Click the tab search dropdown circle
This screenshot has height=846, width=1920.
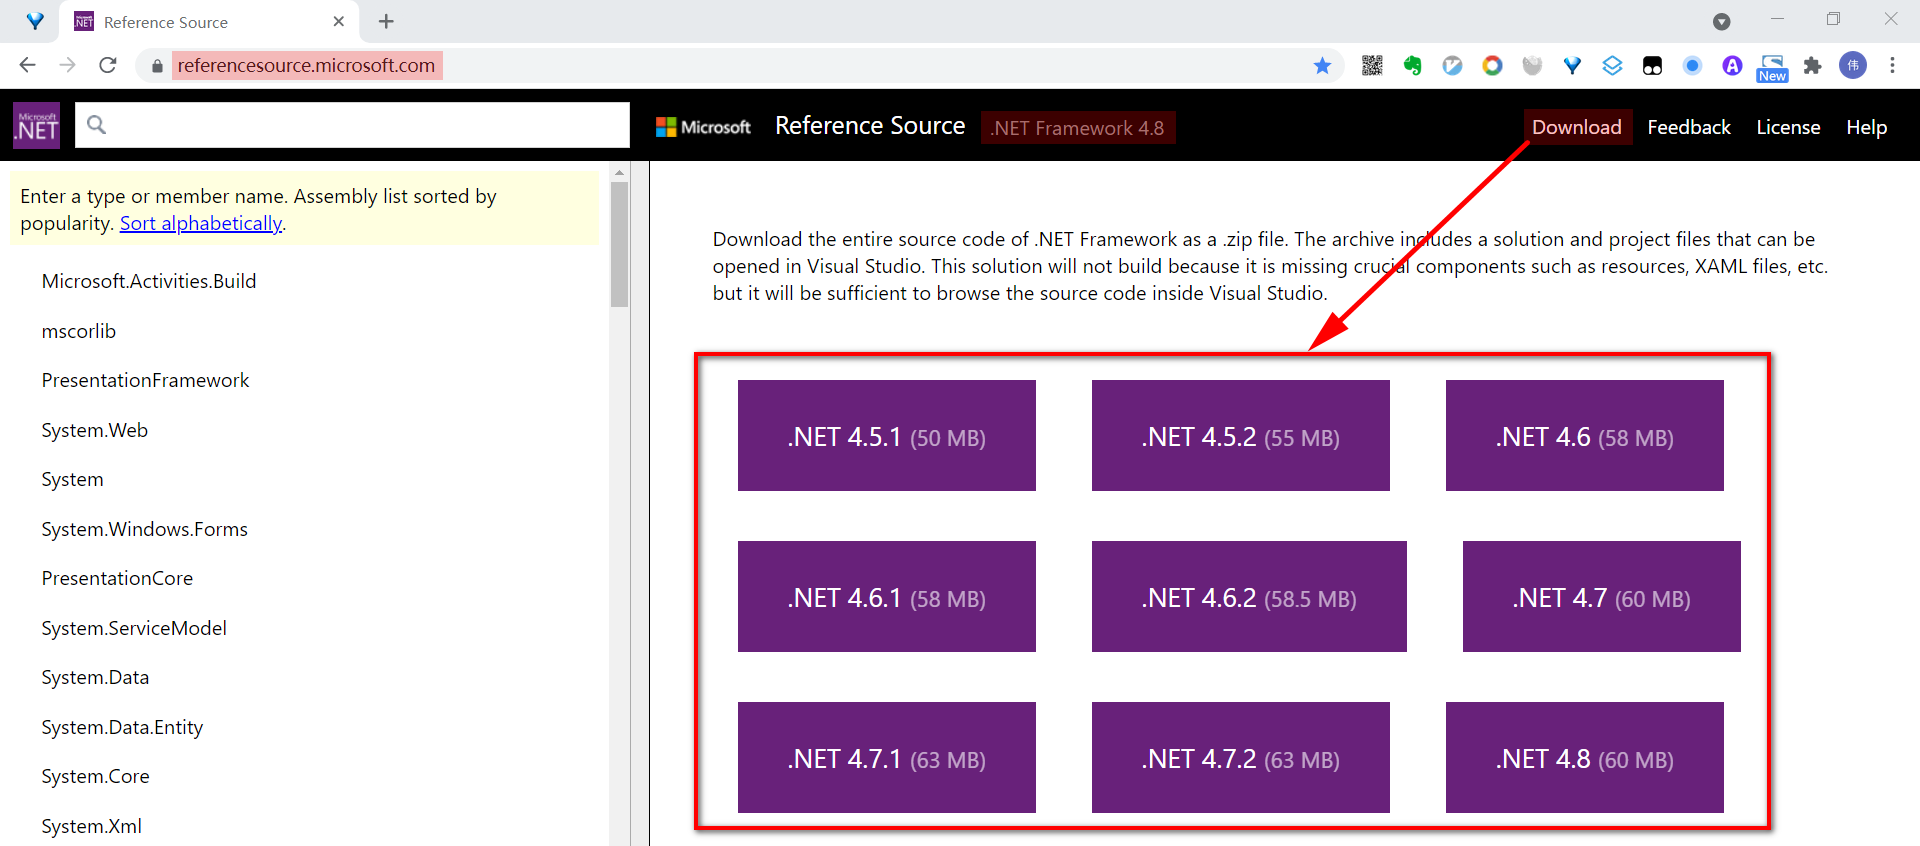click(1721, 21)
